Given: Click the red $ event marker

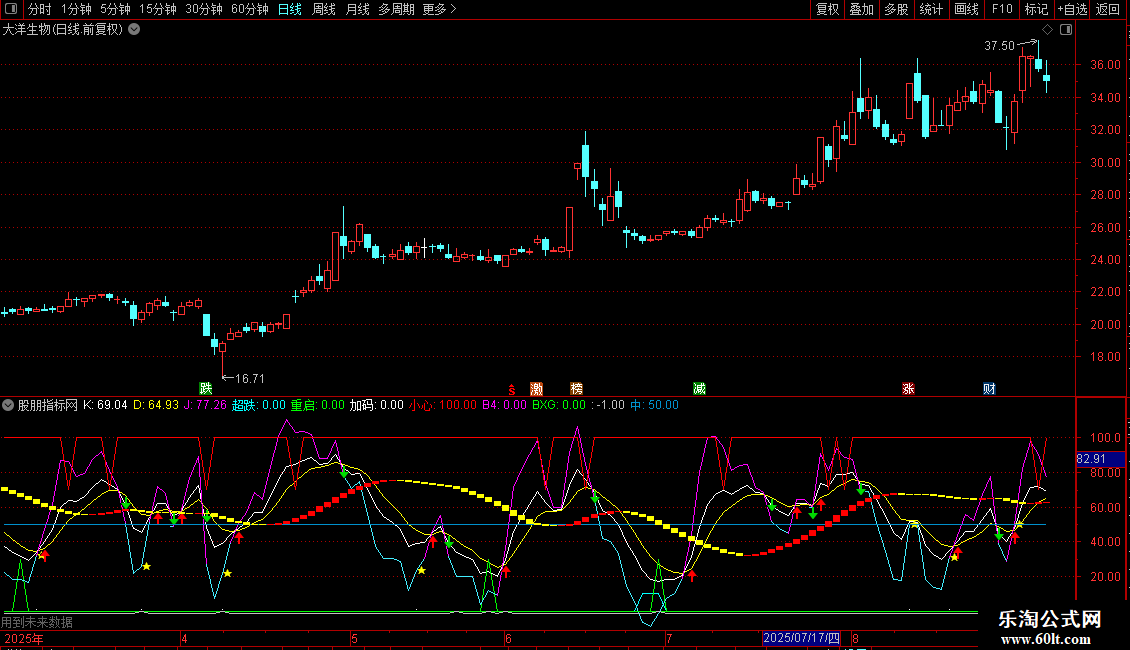Looking at the screenshot, I should (x=512, y=389).
